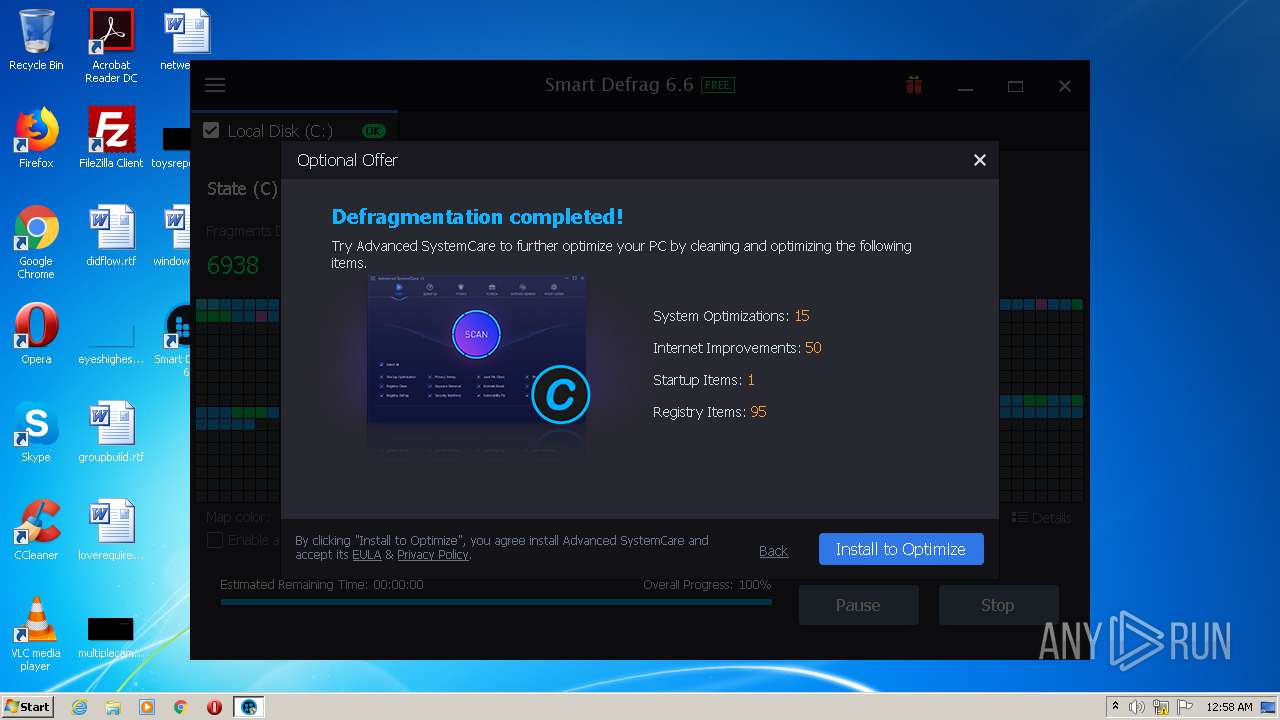Image resolution: width=1280 pixels, height=720 pixels.
Task: Toggle the Local Disk (C:) checkbox
Action: (x=211, y=130)
